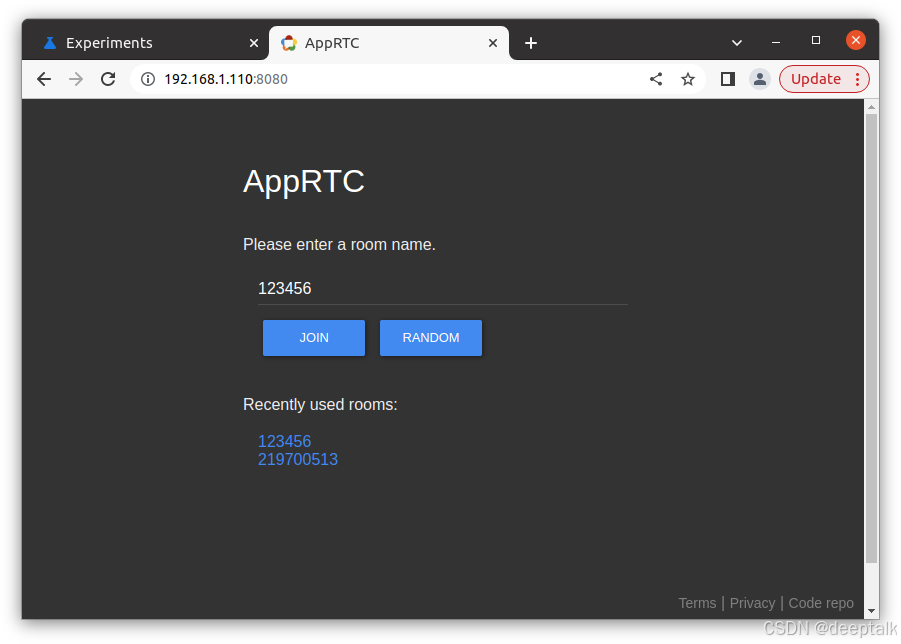This screenshot has height=644, width=901.
Task: Minimize the browser window
Action: click(x=776, y=41)
